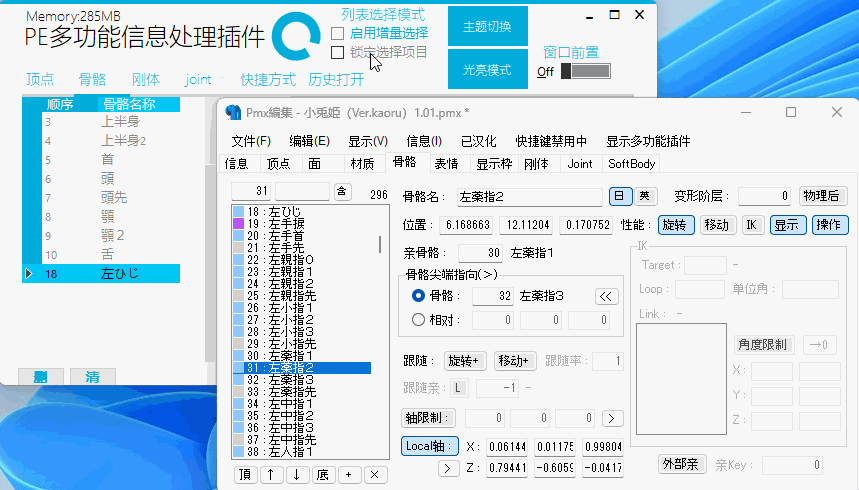
Task: Expand the Local轴 > arrow beside Z
Action: tap(421, 467)
